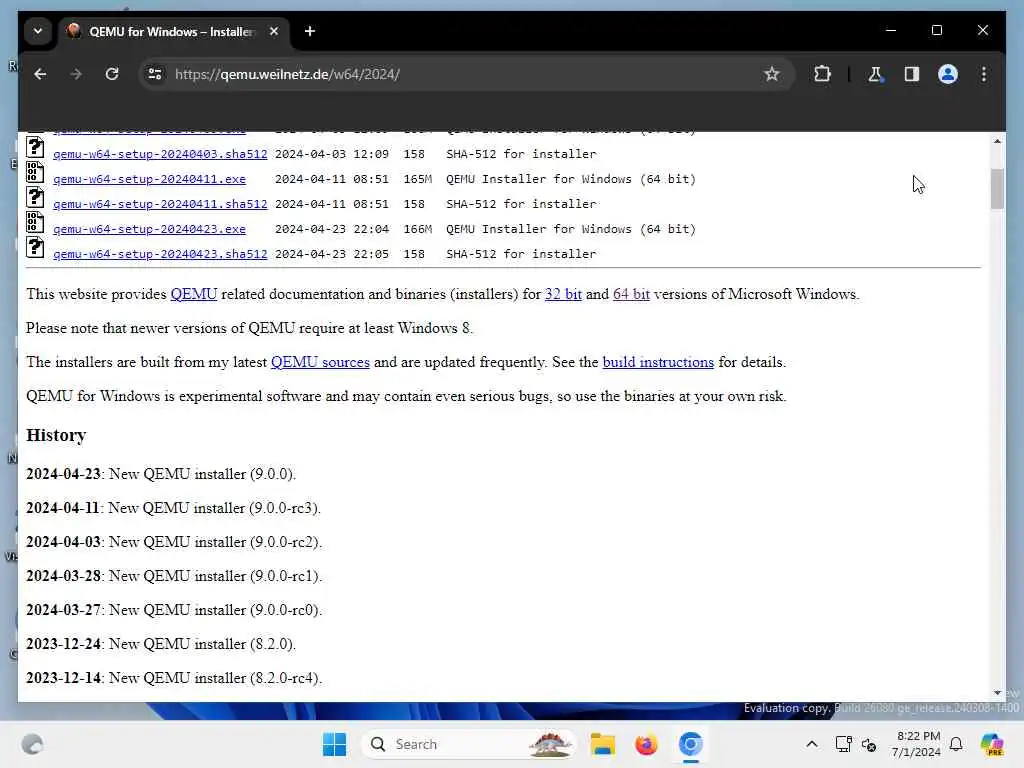Viewport: 1024px width, 768px height.
Task: Click the scrollbar down arrow
Action: point(997,693)
